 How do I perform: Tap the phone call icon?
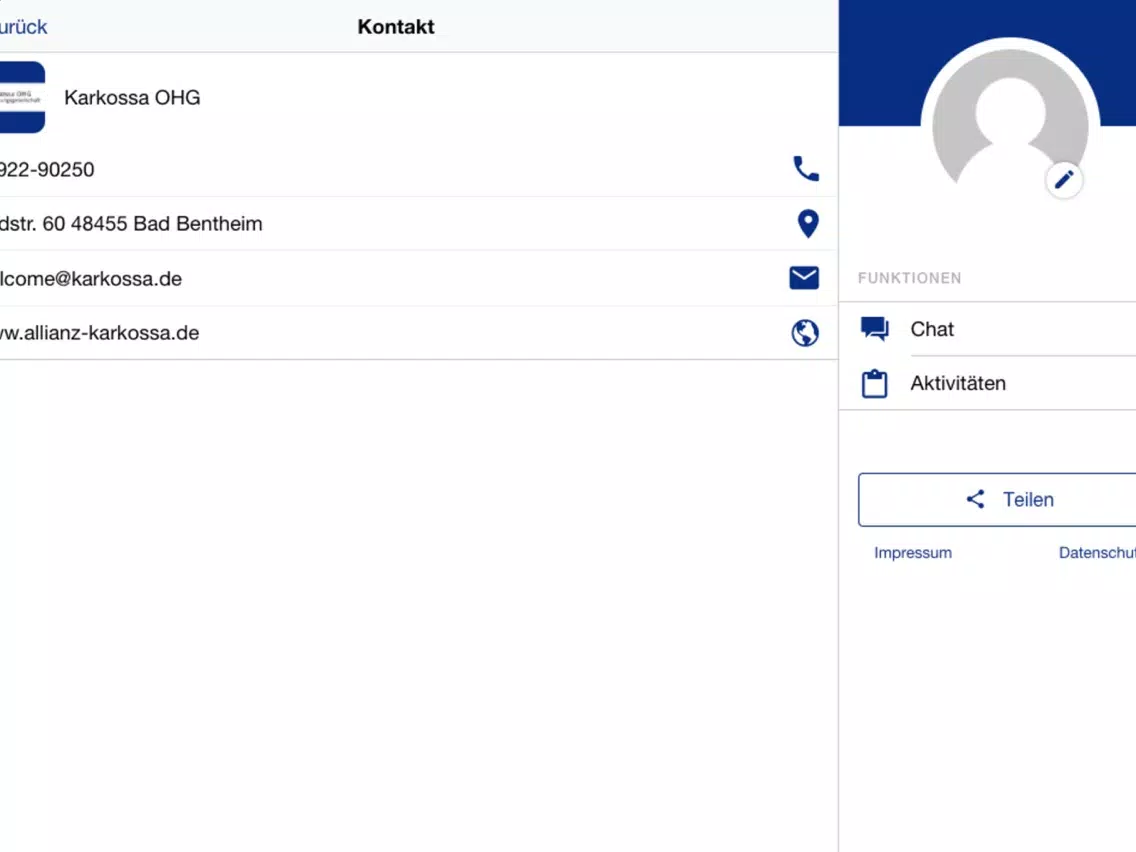pyautogui.click(x=806, y=169)
